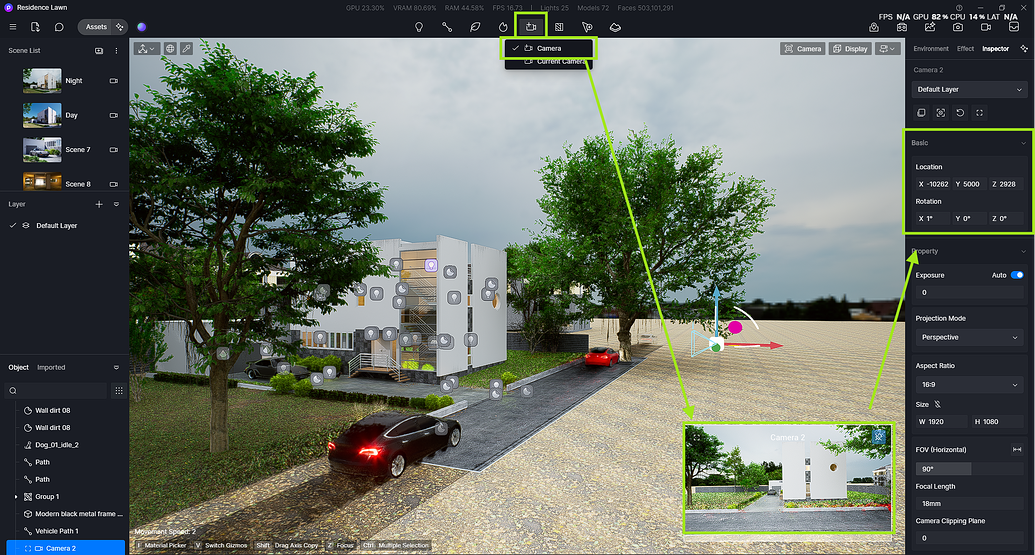Open the Aspect Ratio 16:9 dropdown
Viewport: 1035px width, 555px height.
coord(969,385)
